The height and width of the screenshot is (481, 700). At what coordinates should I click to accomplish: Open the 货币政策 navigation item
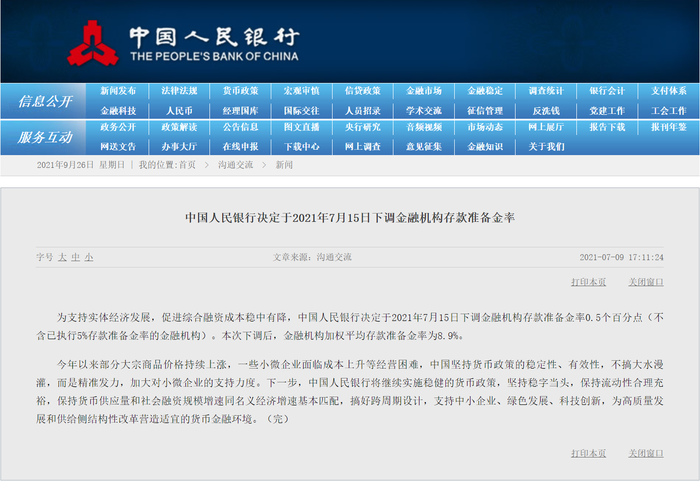[240, 91]
